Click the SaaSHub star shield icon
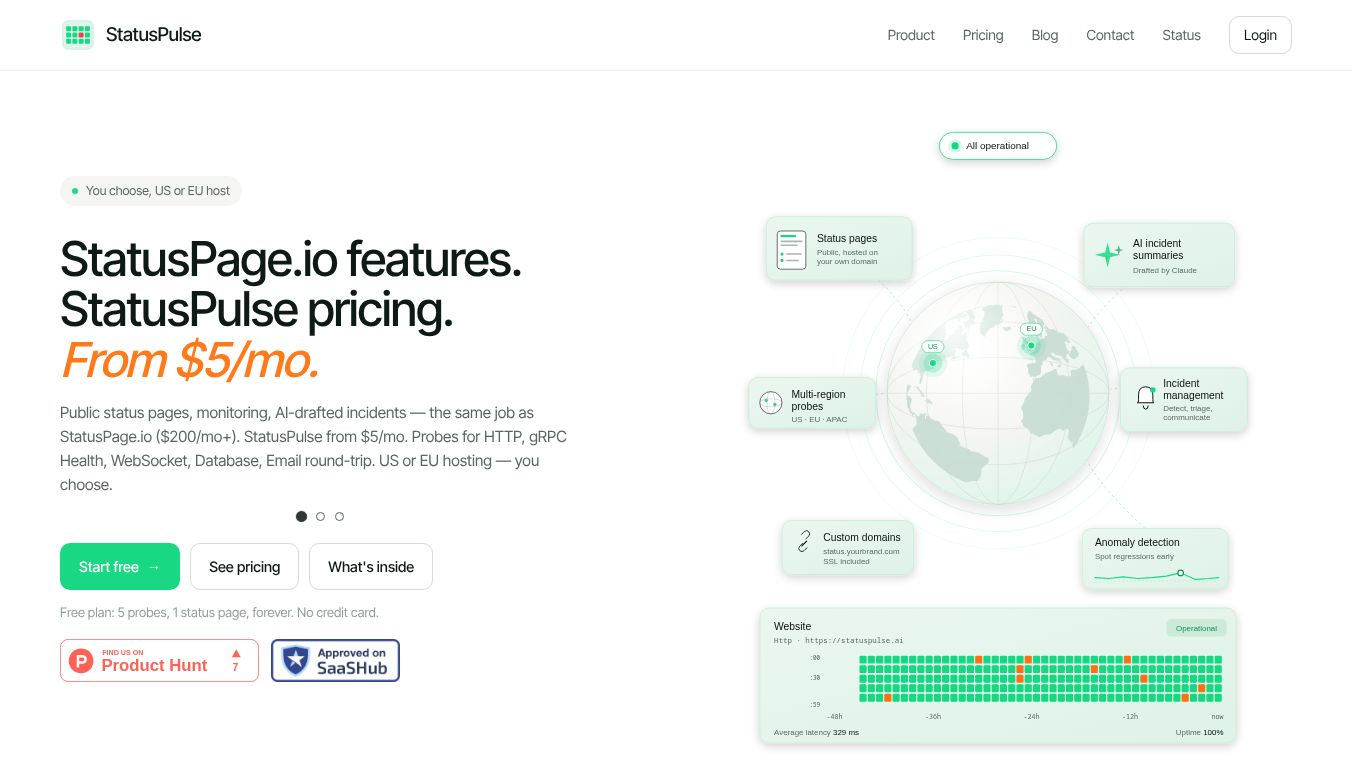1352x760 pixels. [x=295, y=660]
